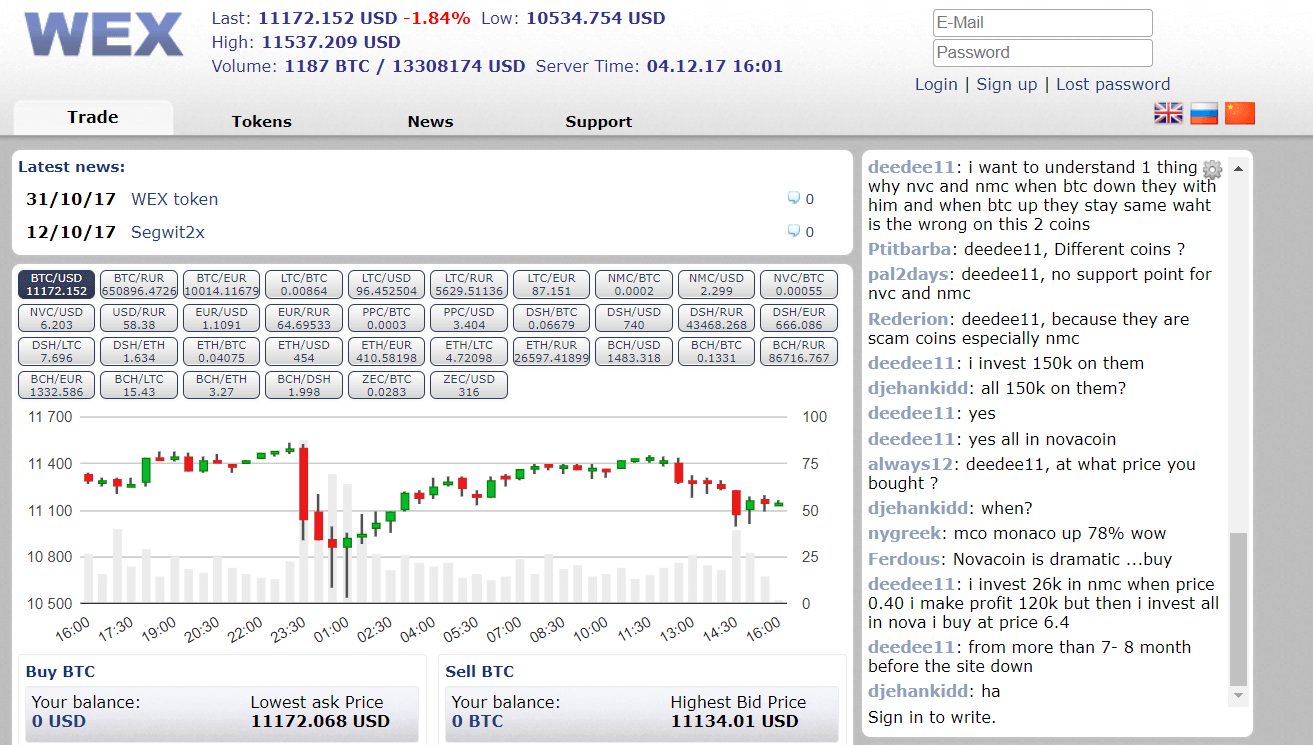
Task: Select the DSH/USD pair
Action: pos(634,318)
